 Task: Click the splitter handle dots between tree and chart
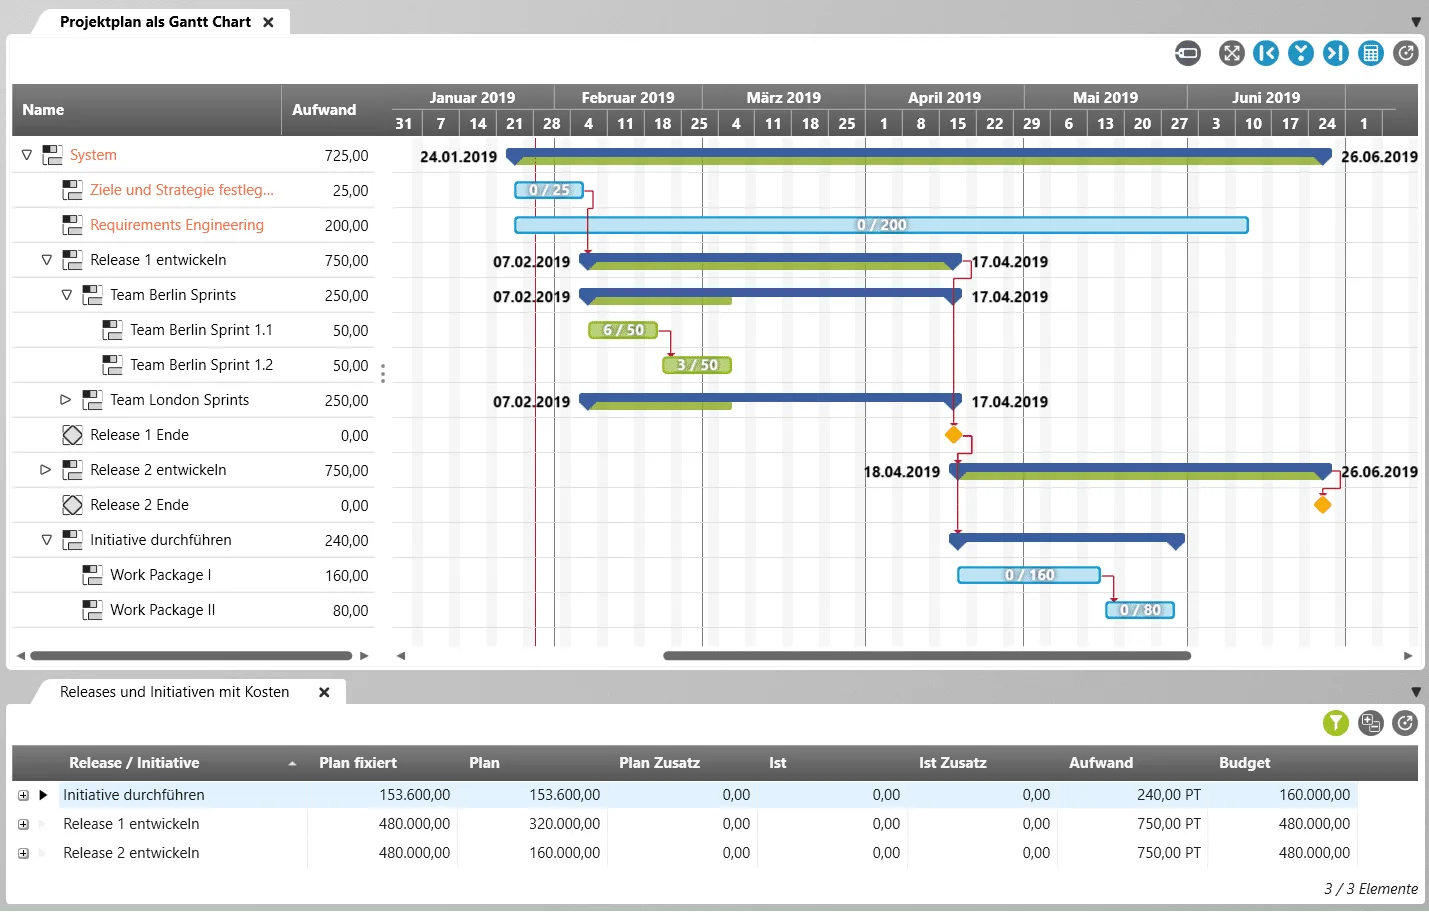(x=383, y=373)
